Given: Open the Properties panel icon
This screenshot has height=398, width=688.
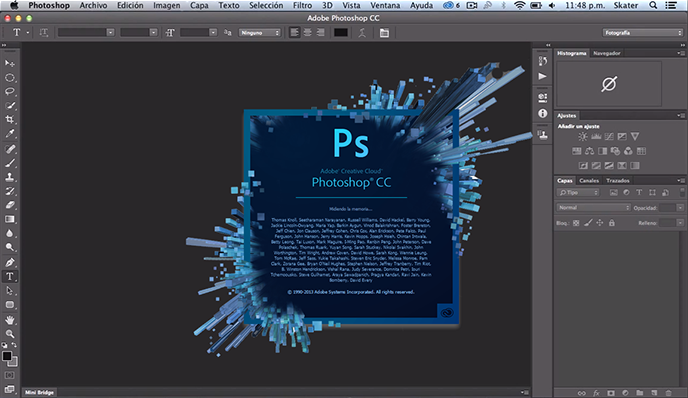Looking at the screenshot, I should (543, 97).
